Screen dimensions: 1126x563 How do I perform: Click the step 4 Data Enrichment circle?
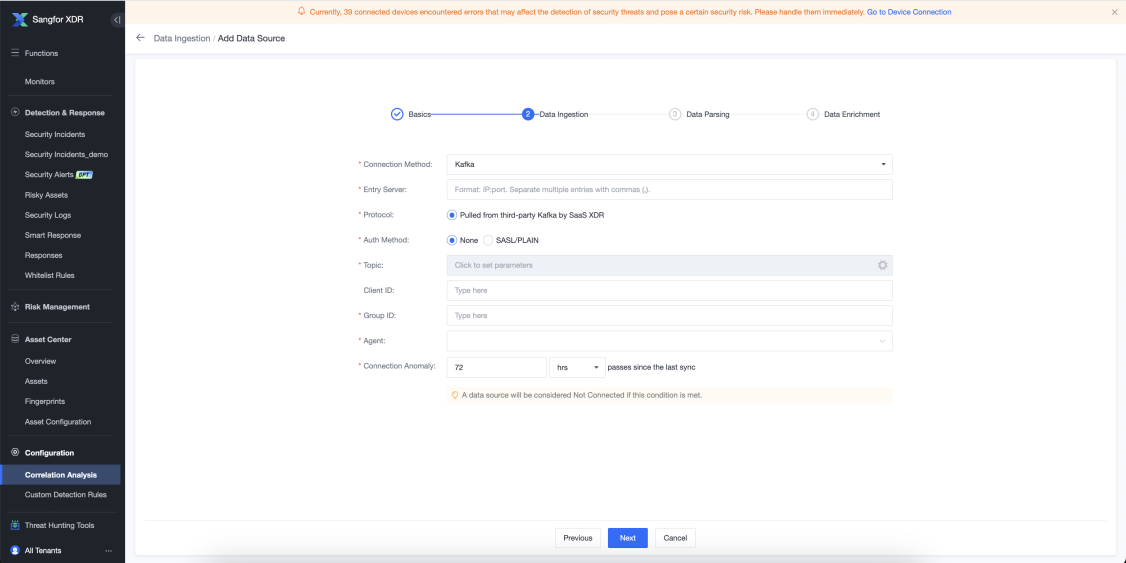coord(812,114)
